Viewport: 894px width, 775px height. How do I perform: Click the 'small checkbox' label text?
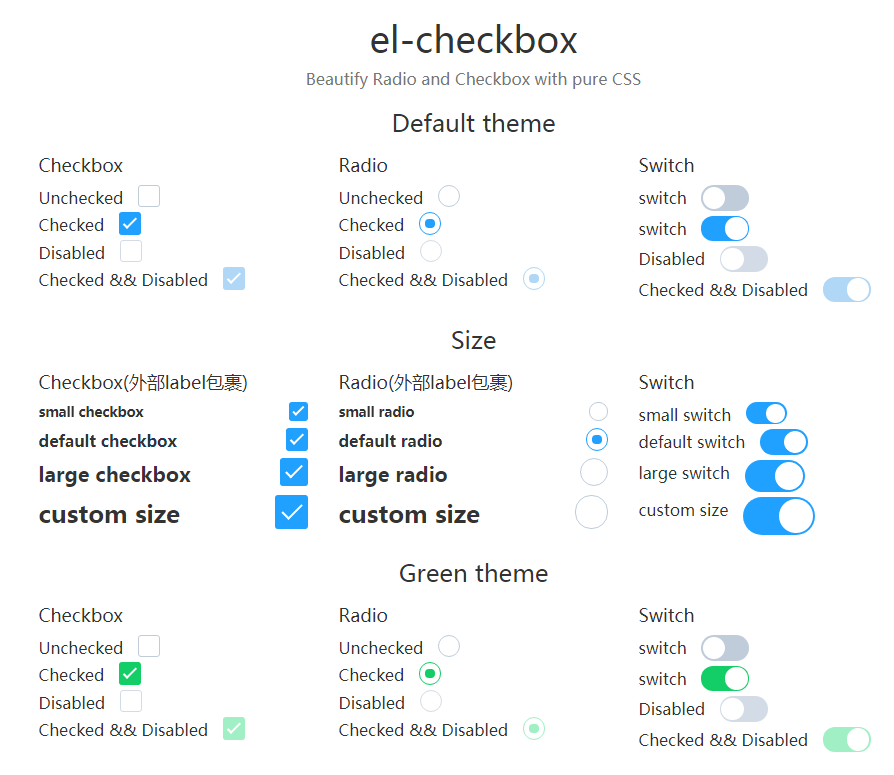point(91,412)
